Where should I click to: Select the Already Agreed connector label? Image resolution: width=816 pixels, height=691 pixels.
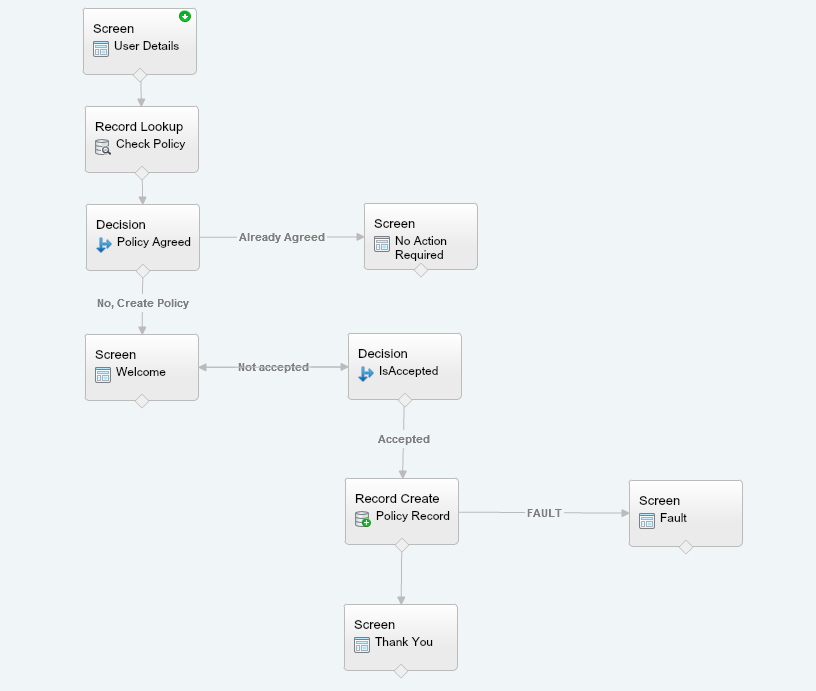click(282, 237)
